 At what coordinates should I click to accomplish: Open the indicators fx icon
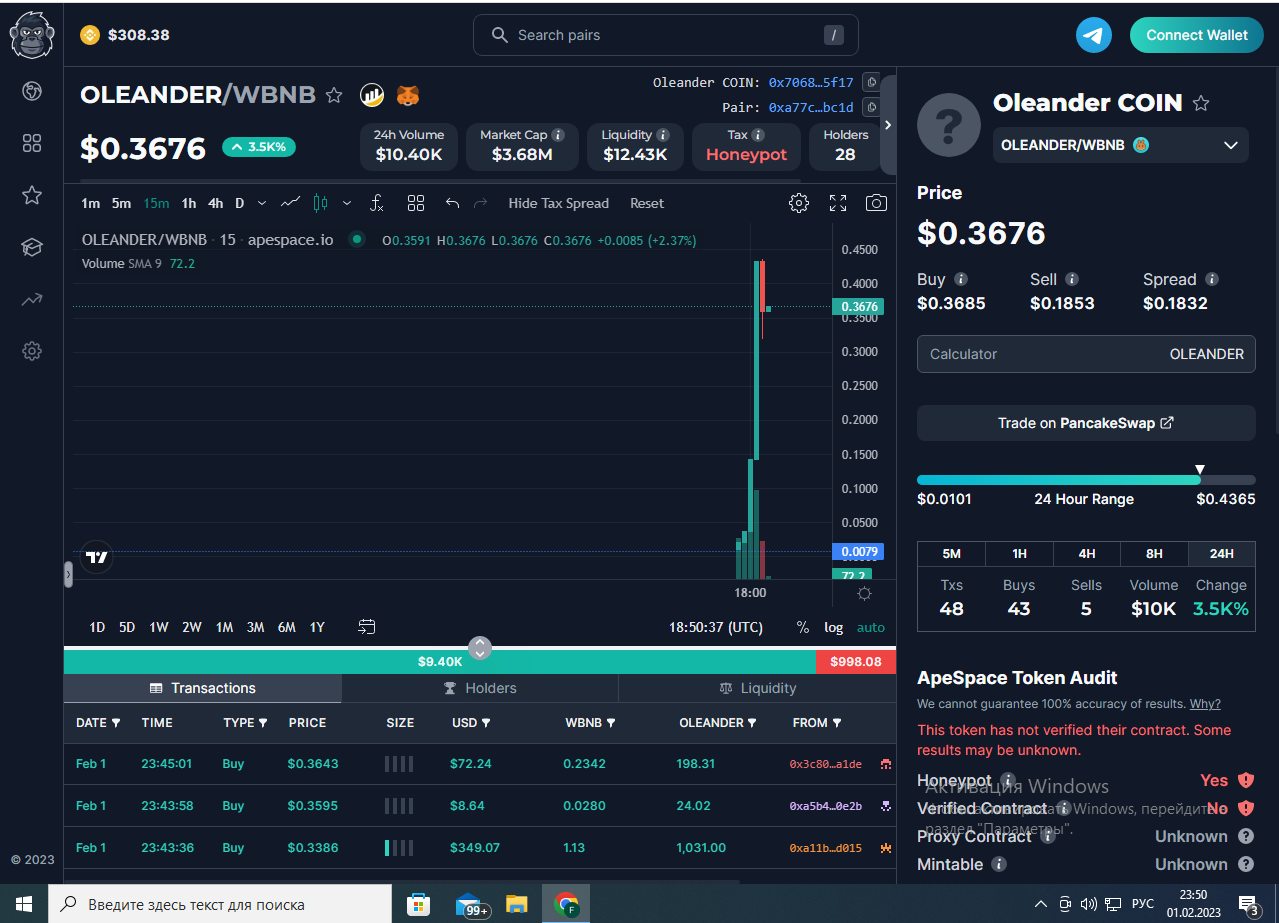[x=377, y=203]
